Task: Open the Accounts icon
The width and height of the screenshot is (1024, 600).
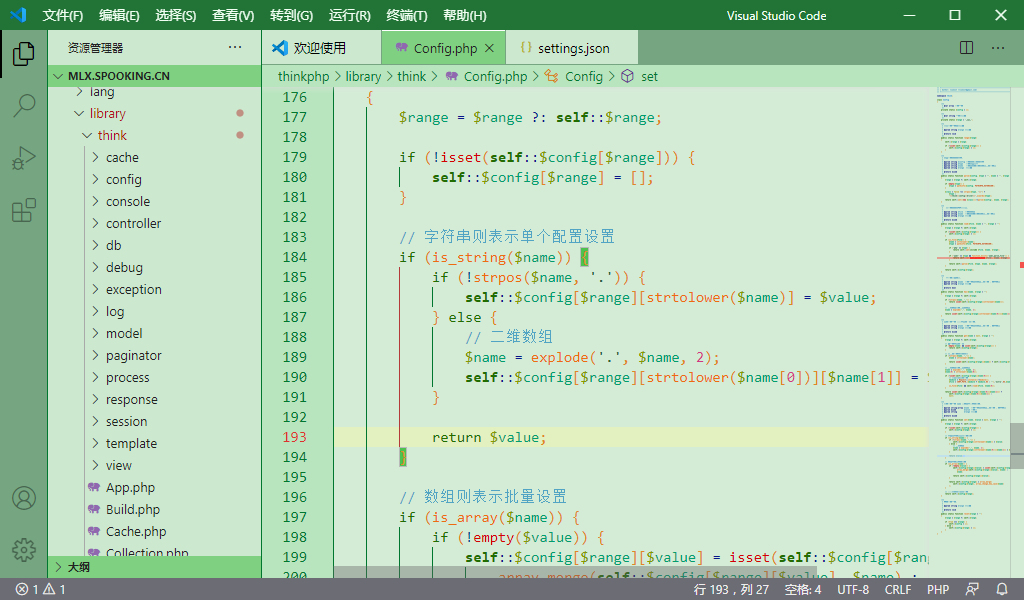Action: click(24, 498)
